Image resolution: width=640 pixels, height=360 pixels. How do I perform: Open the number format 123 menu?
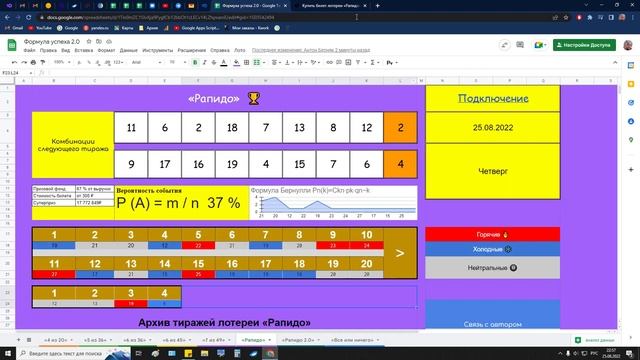(x=119, y=62)
